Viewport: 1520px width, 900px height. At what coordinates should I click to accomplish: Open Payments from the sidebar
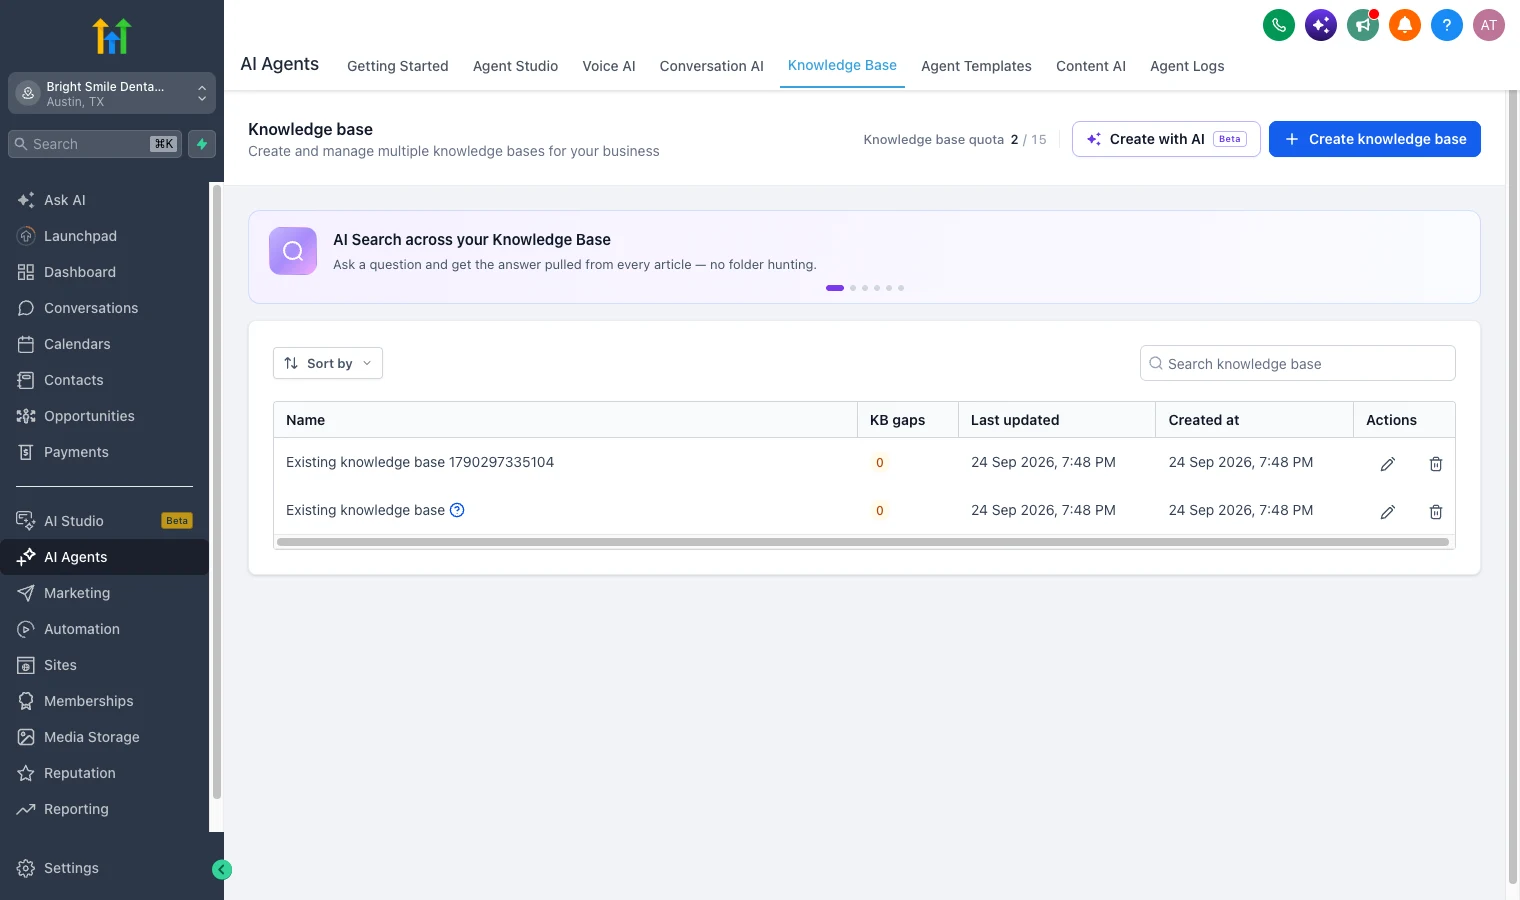[104, 452]
